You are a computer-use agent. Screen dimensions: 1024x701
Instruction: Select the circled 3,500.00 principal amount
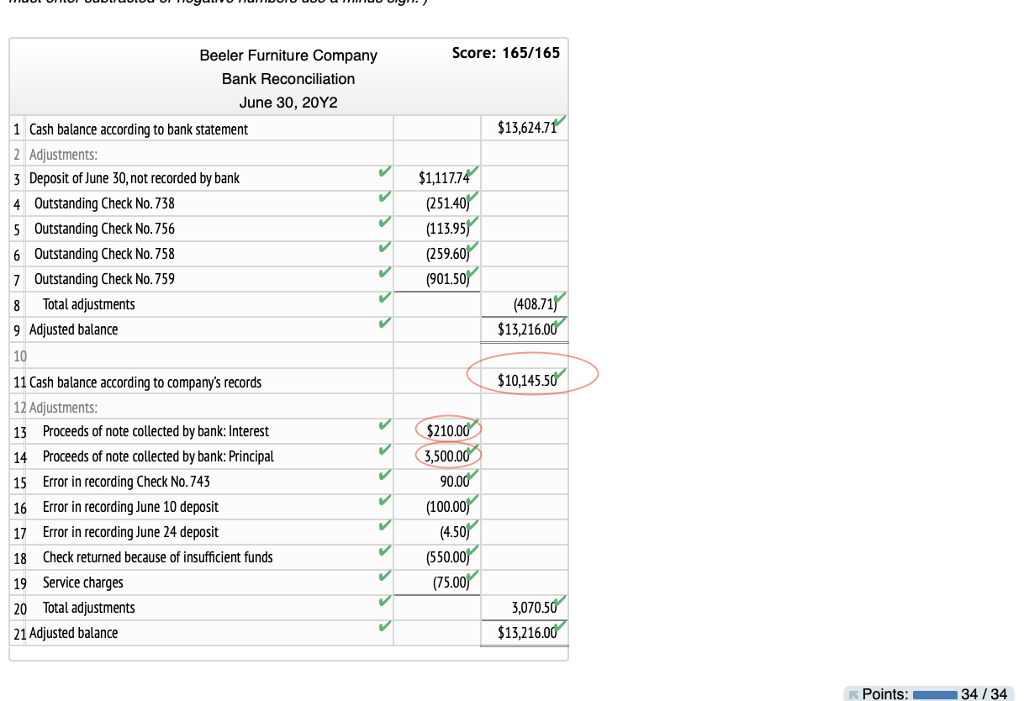(447, 455)
